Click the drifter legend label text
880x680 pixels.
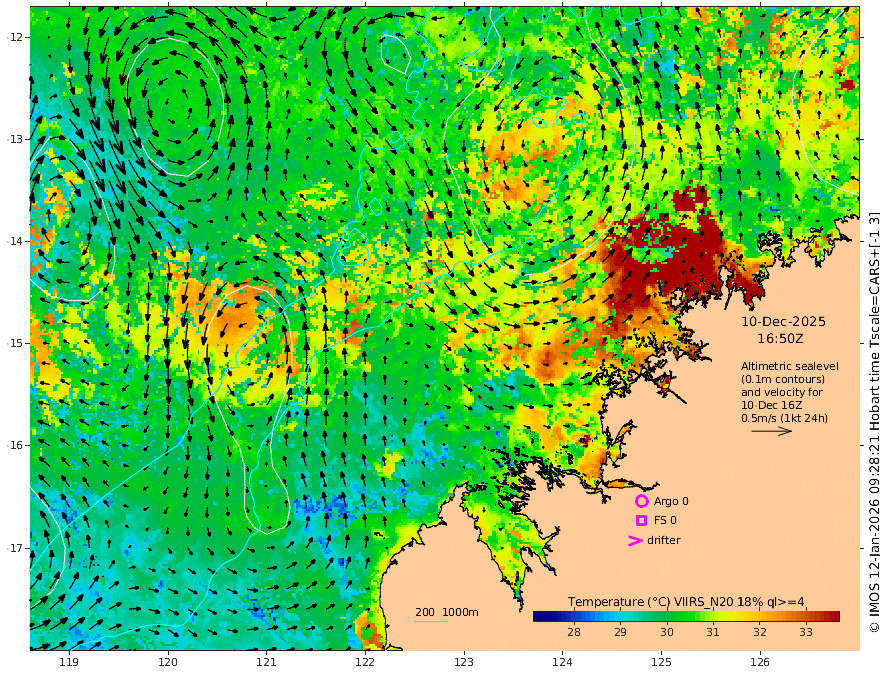663,540
